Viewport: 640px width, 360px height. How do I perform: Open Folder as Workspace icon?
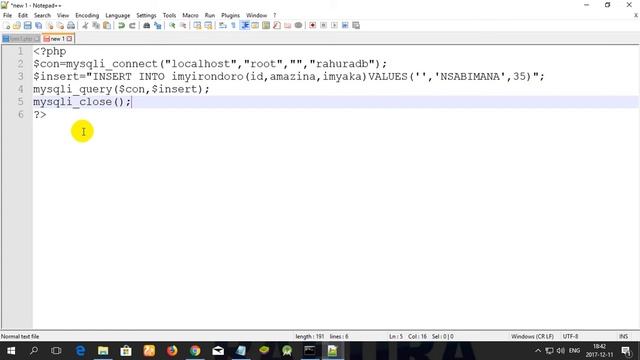287,25
